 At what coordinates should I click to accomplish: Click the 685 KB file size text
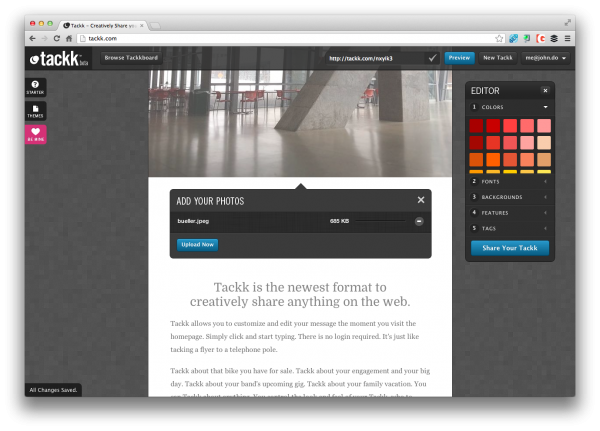339,221
